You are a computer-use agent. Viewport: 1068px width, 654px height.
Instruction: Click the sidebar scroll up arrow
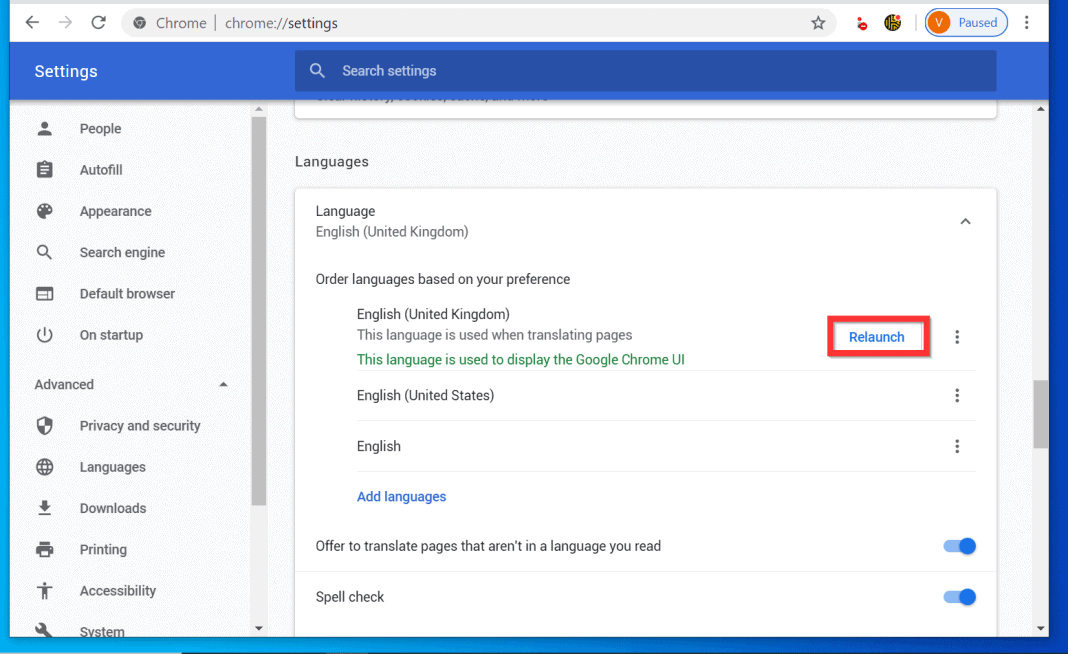[x=258, y=109]
